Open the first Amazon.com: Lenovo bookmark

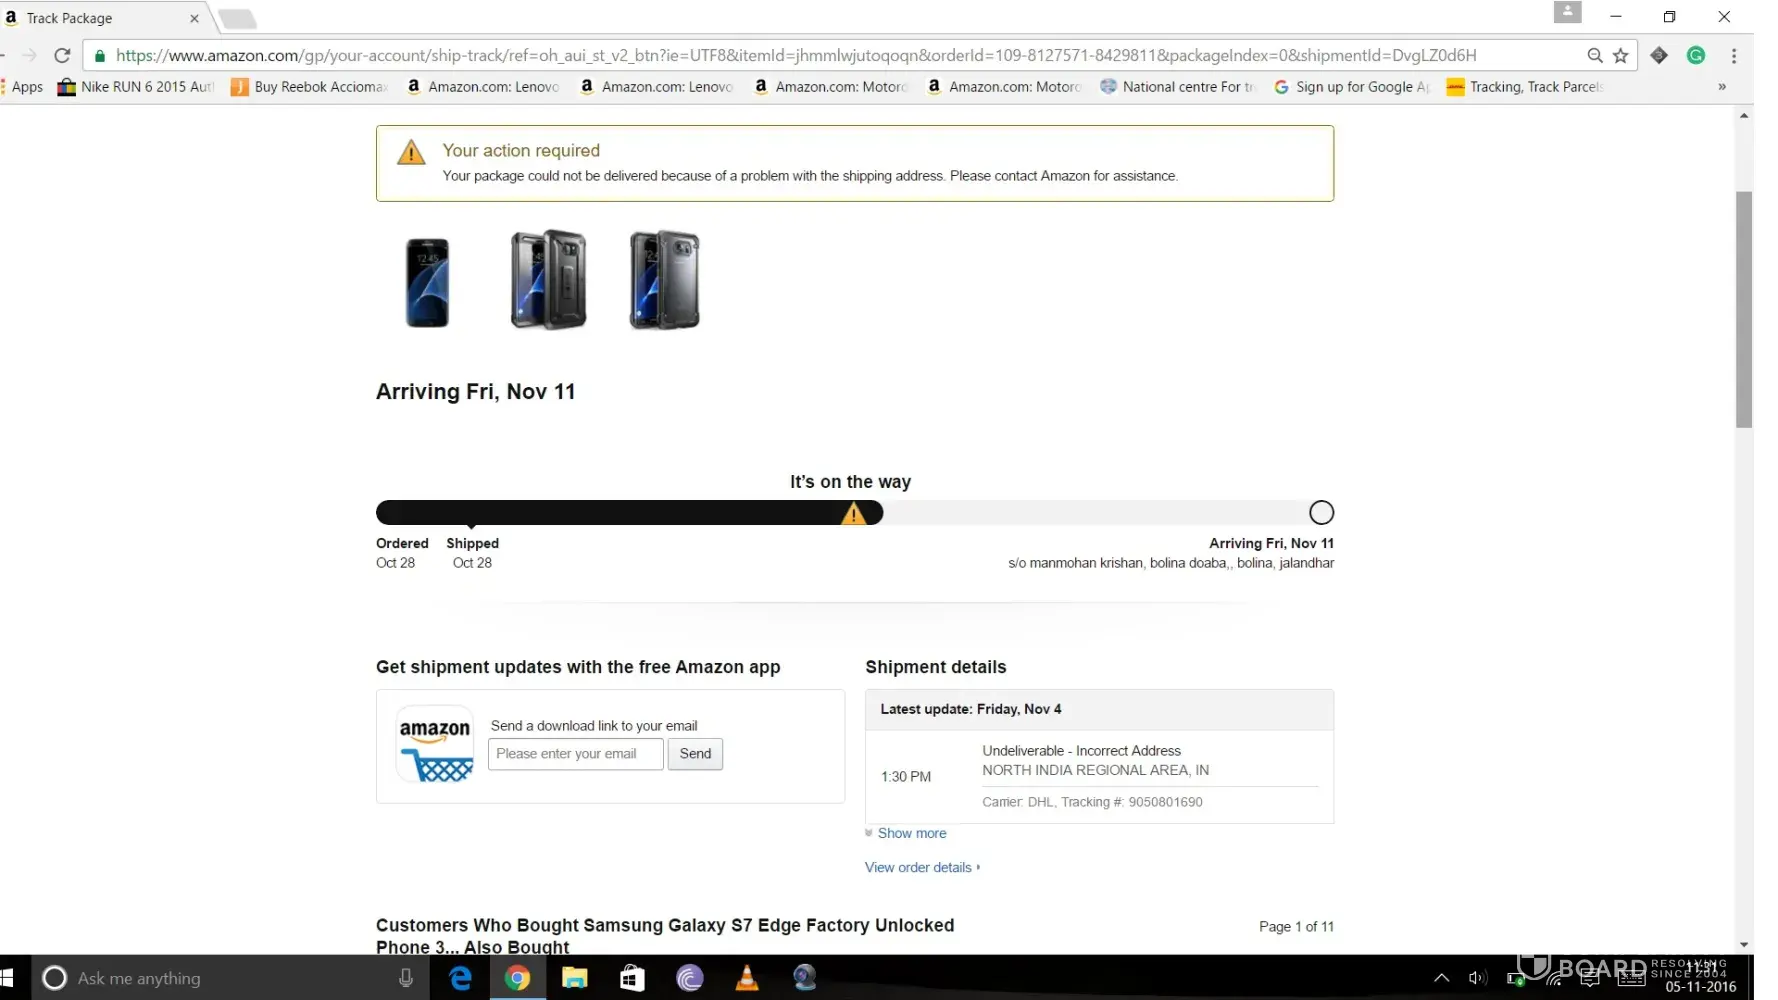483,87
